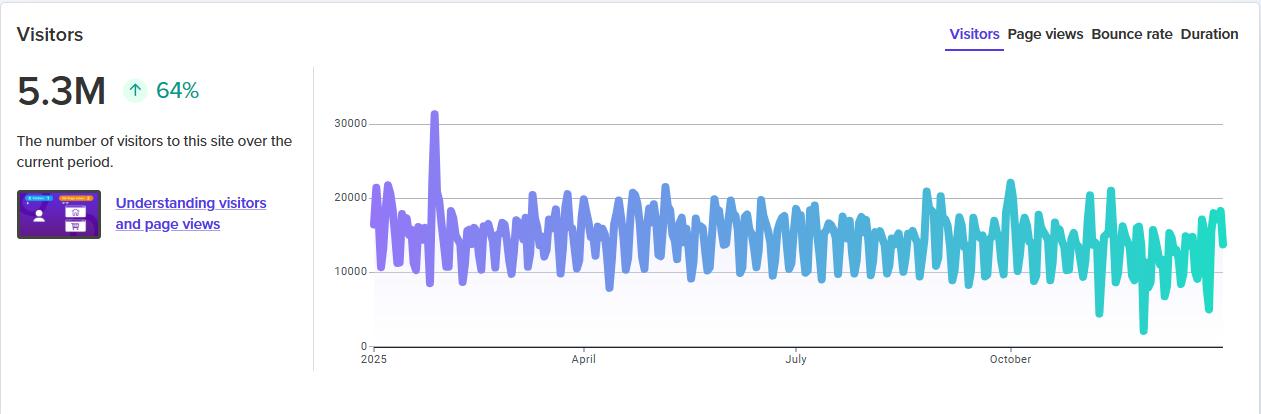This screenshot has height=414, width=1261.
Task: Click the April label on the x-axis
Action: [x=583, y=358]
